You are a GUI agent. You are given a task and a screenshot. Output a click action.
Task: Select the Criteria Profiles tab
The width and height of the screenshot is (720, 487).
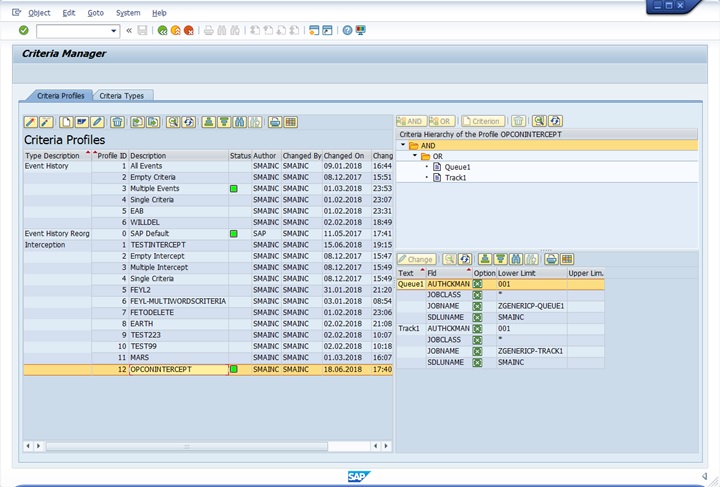(x=61, y=95)
